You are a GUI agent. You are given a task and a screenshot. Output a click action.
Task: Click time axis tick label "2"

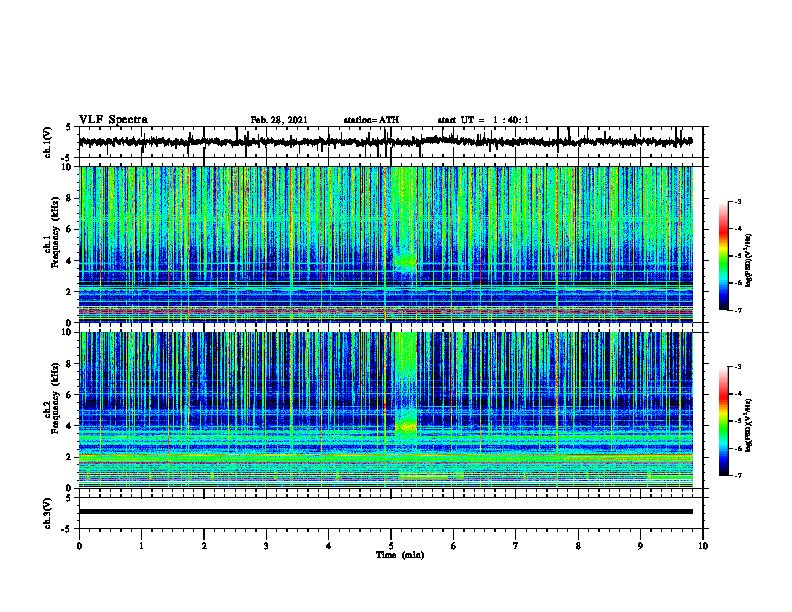204,546
